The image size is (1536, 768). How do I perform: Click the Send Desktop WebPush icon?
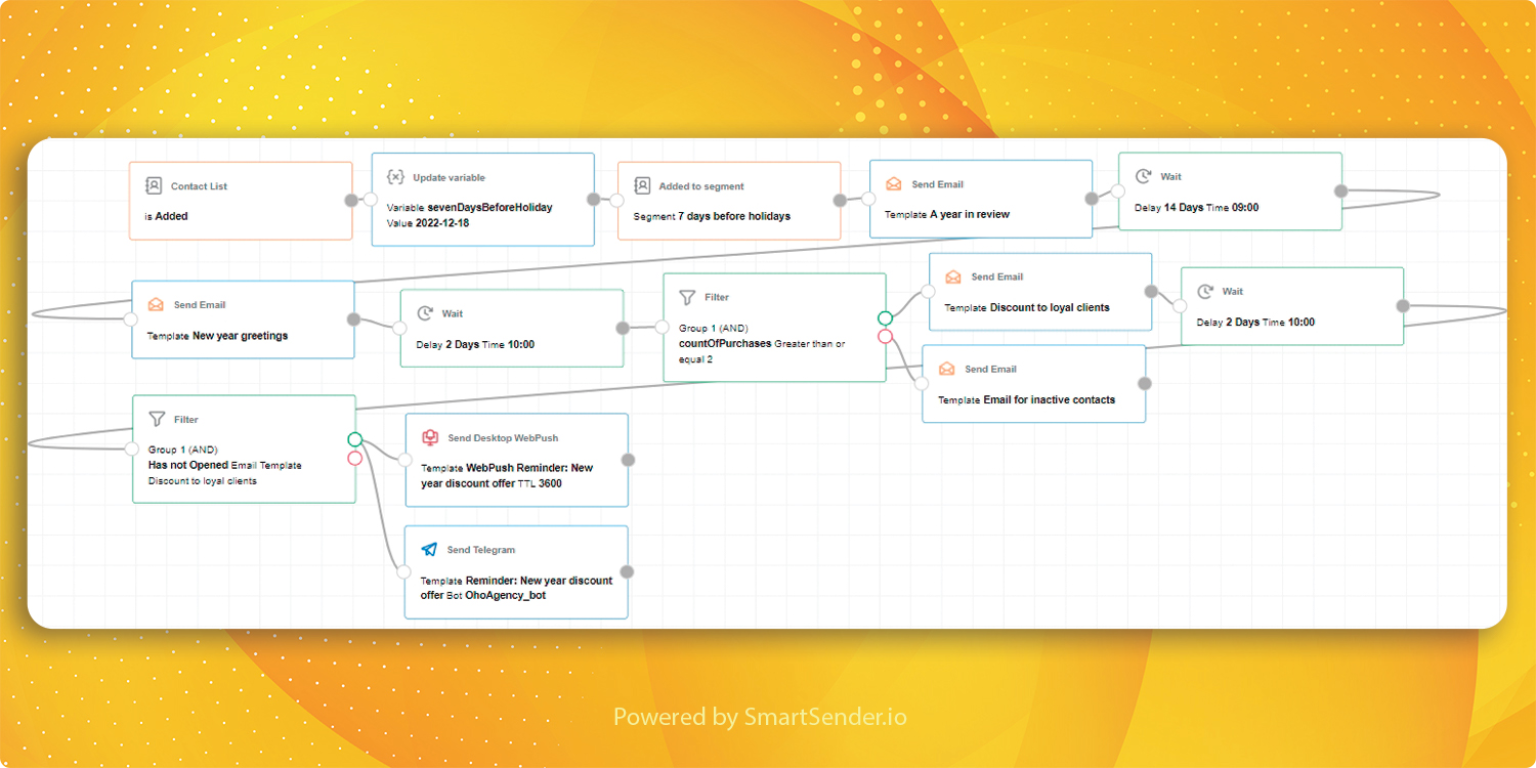pyautogui.click(x=429, y=438)
